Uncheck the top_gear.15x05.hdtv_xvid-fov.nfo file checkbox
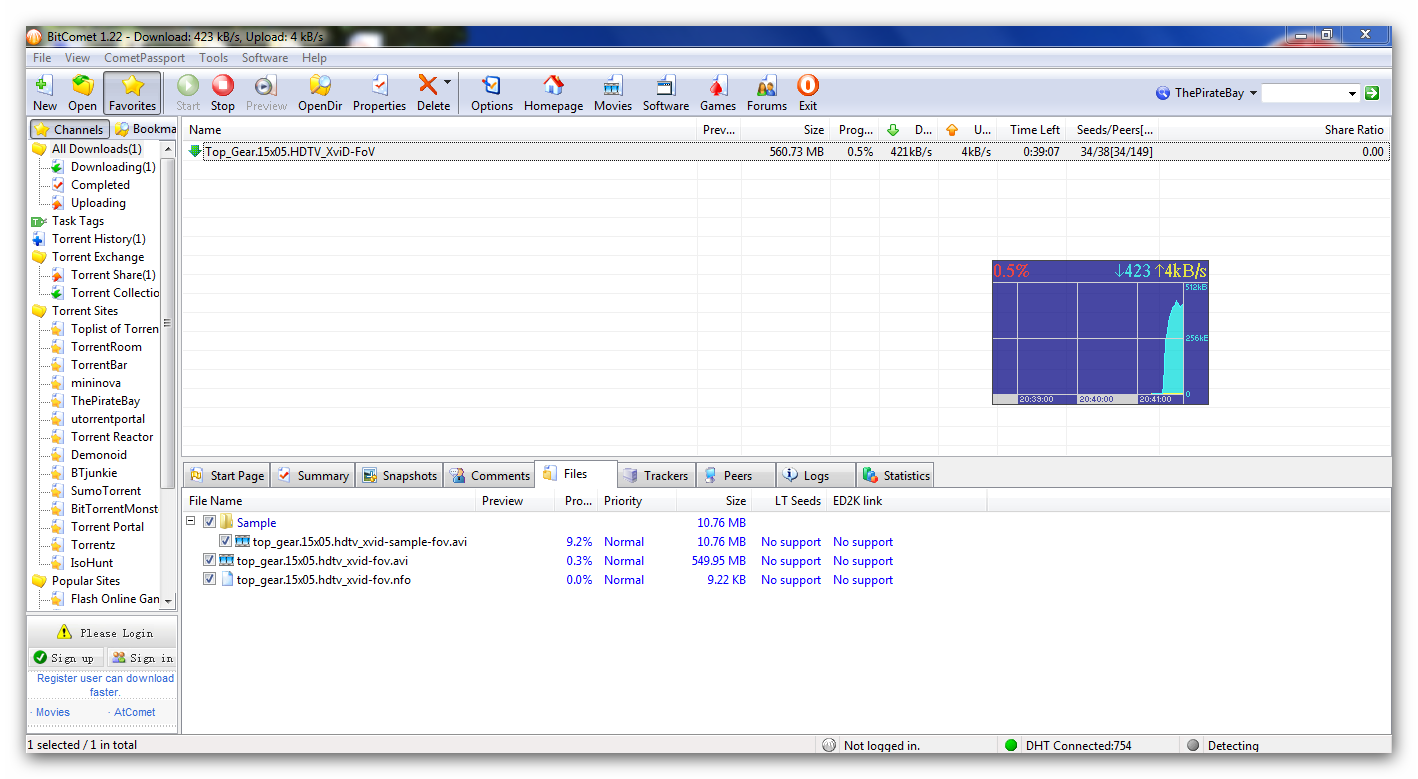Viewport: 1418px width, 779px height. click(210, 580)
